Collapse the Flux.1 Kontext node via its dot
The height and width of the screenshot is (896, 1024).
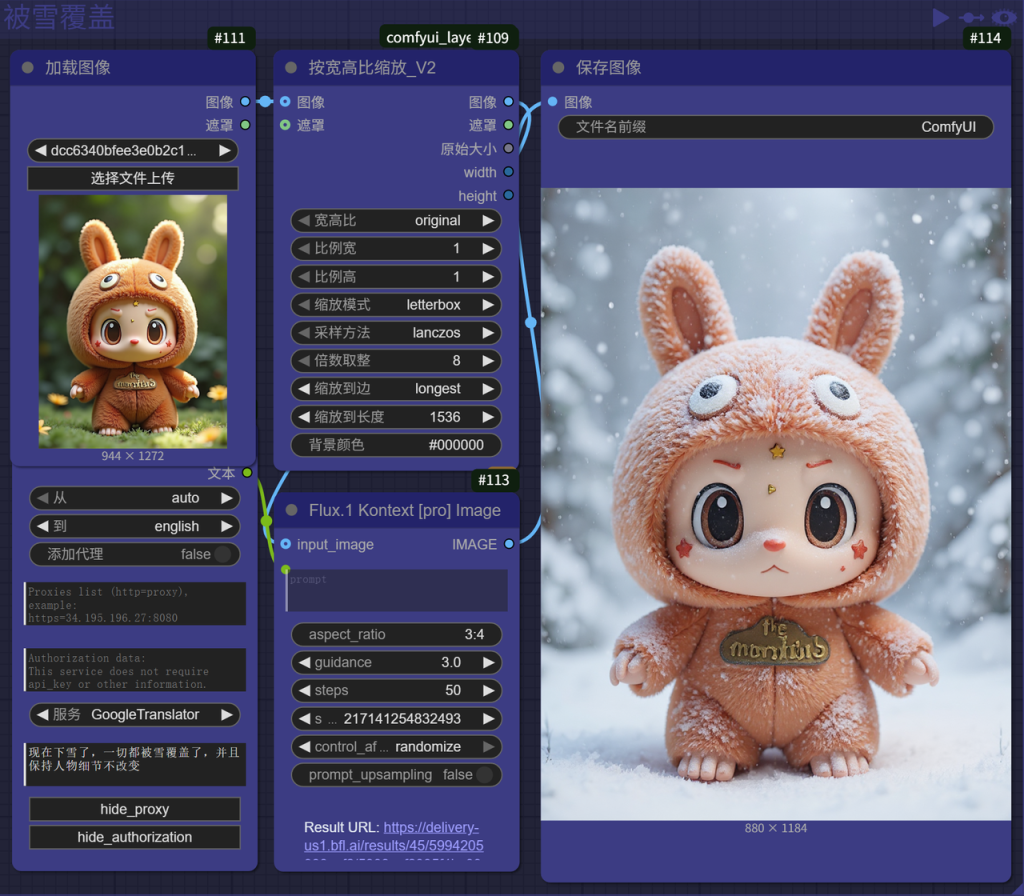click(291, 510)
